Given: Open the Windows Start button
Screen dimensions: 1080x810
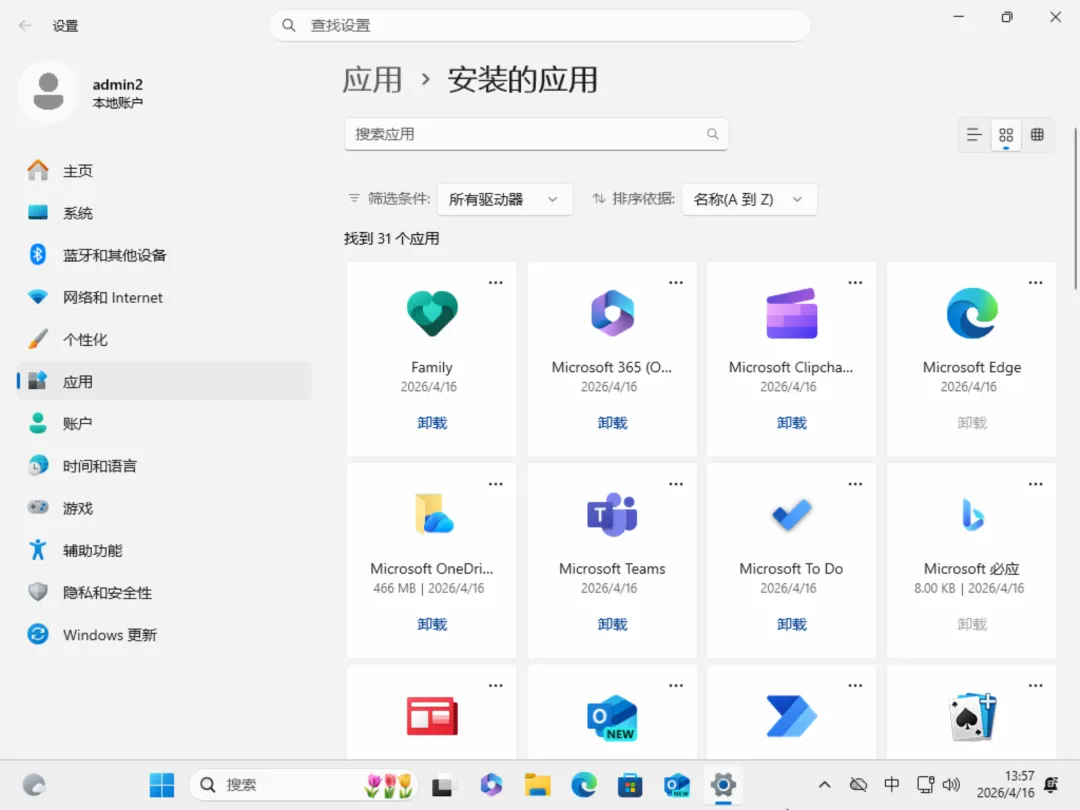Looking at the screenshot, I should (162, 785).
